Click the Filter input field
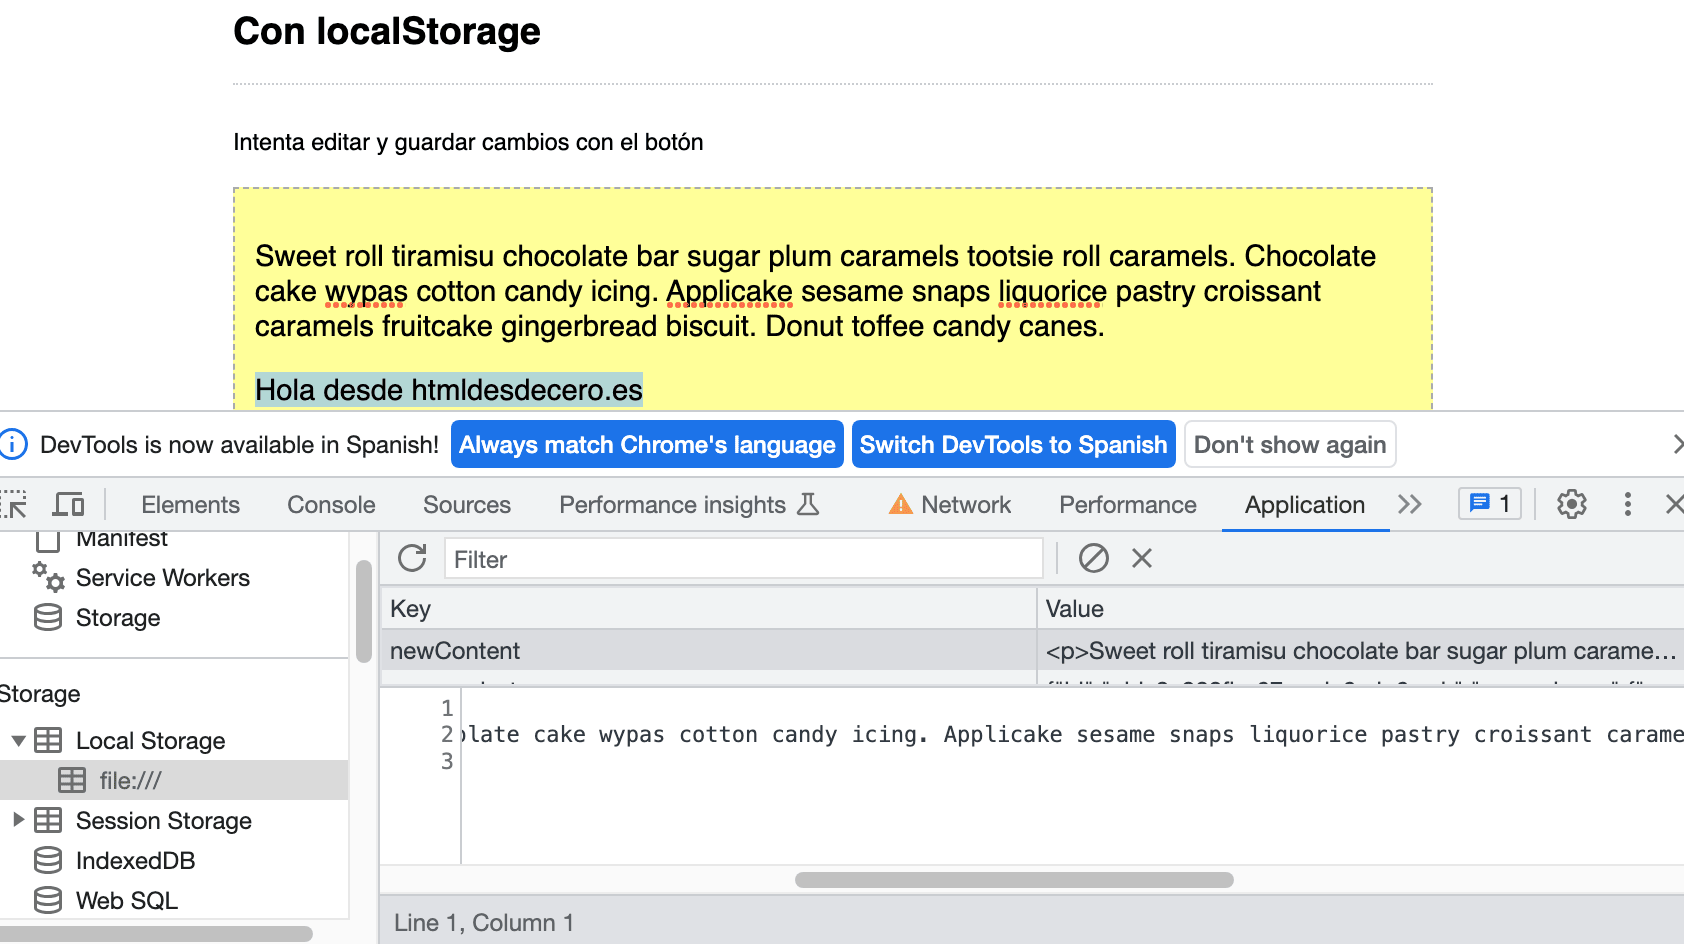Screen dimensions: 1684x944 pyautogui.click(x=743, y=559)
